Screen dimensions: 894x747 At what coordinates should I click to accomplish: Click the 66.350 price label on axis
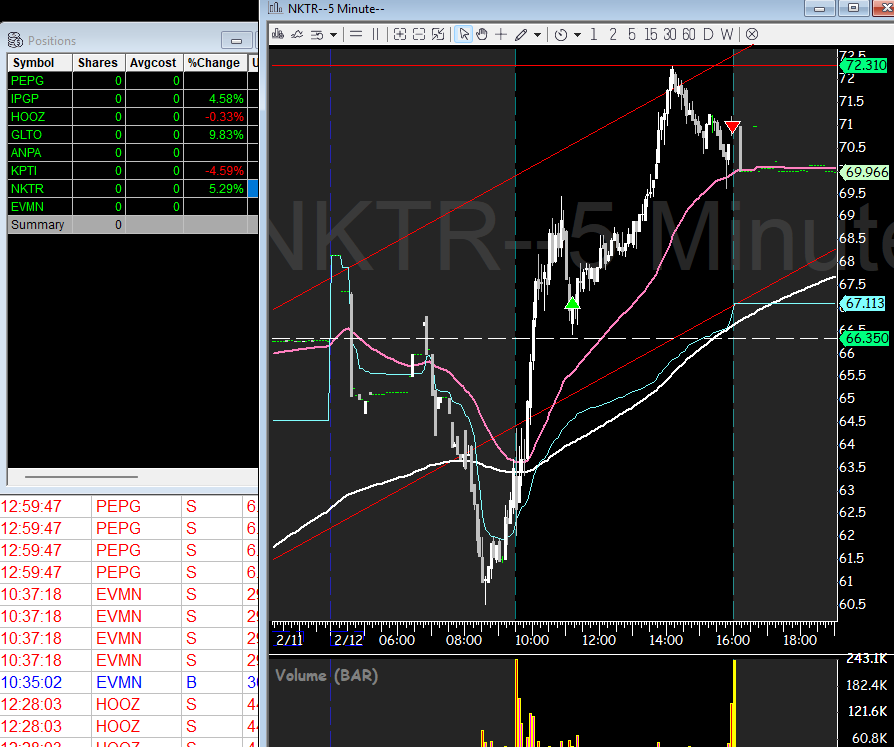(865, 338)
